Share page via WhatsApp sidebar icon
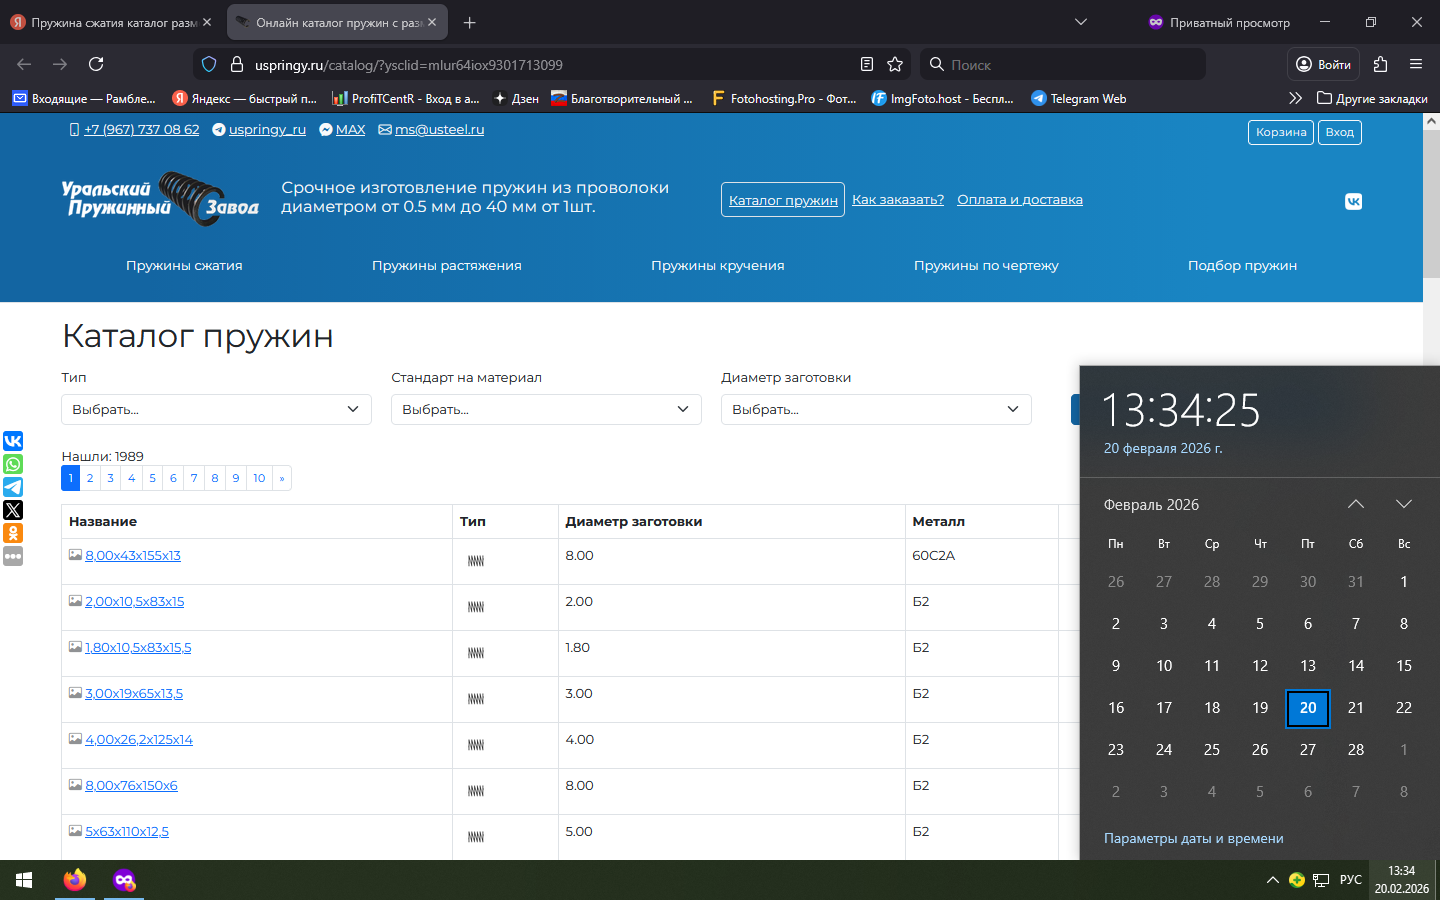The height and width of the screenshot is (900, 1440). pyautogui.click(x=13, y=464)
